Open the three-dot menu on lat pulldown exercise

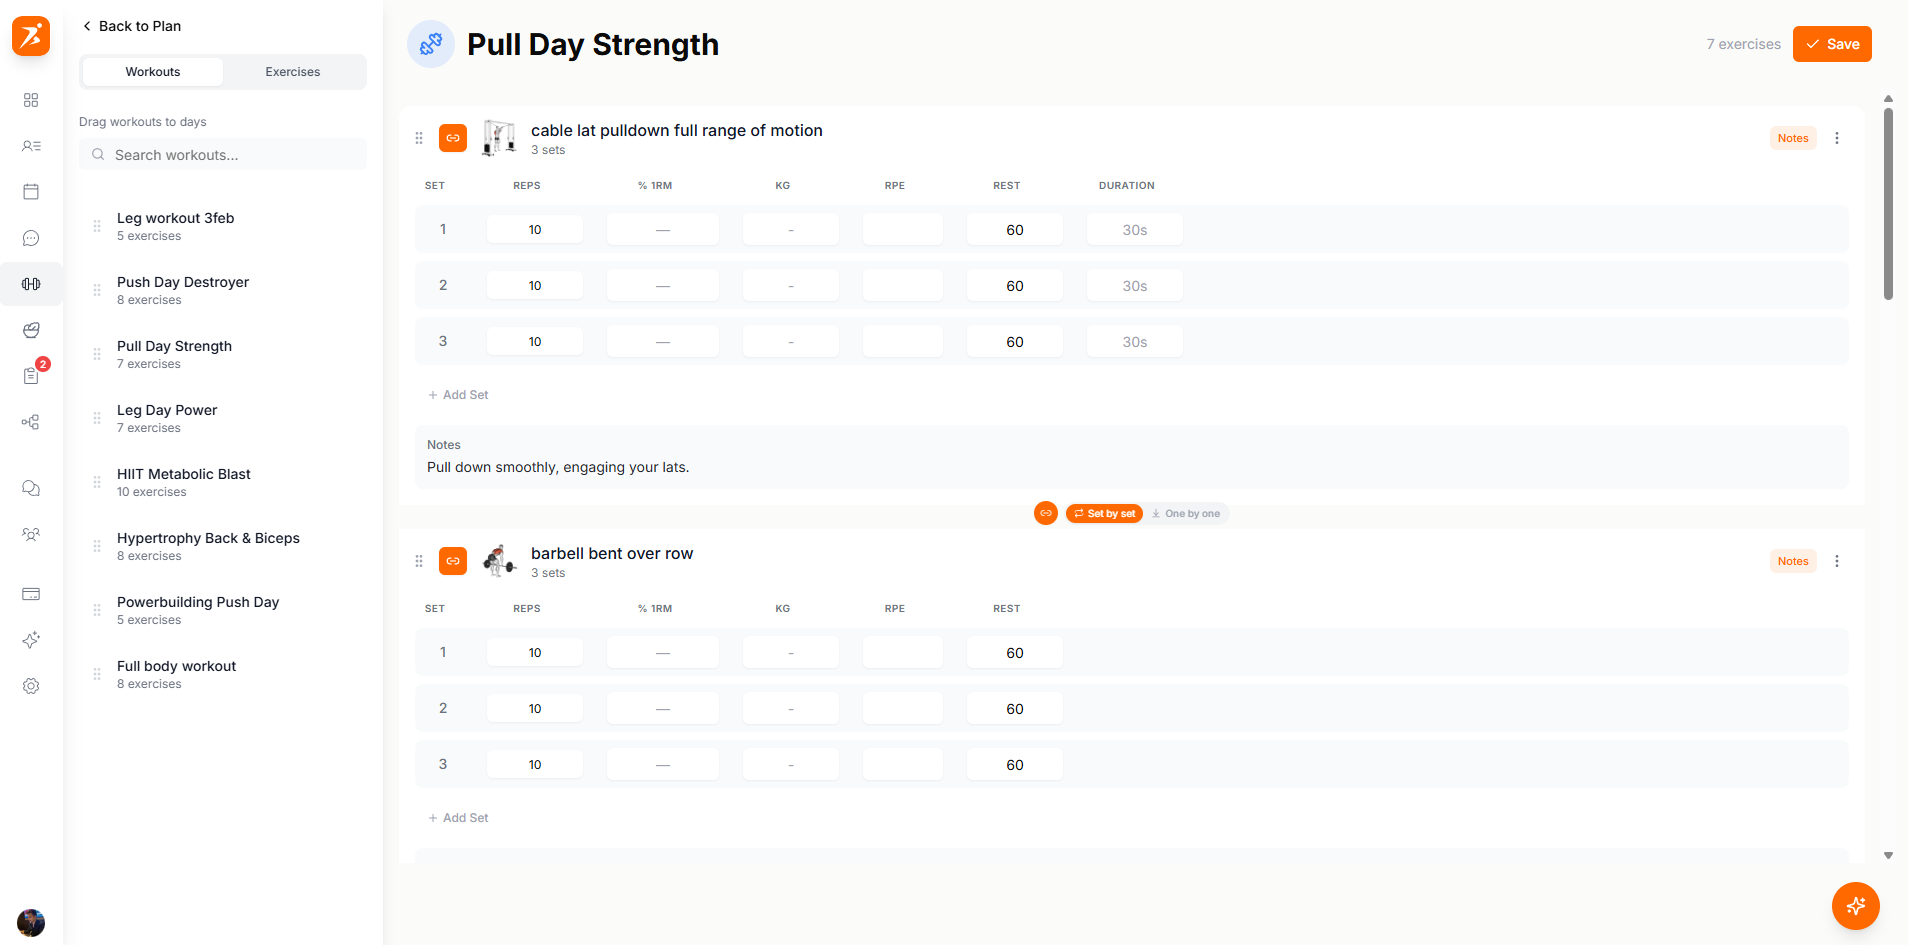(x=1837, y=137)
